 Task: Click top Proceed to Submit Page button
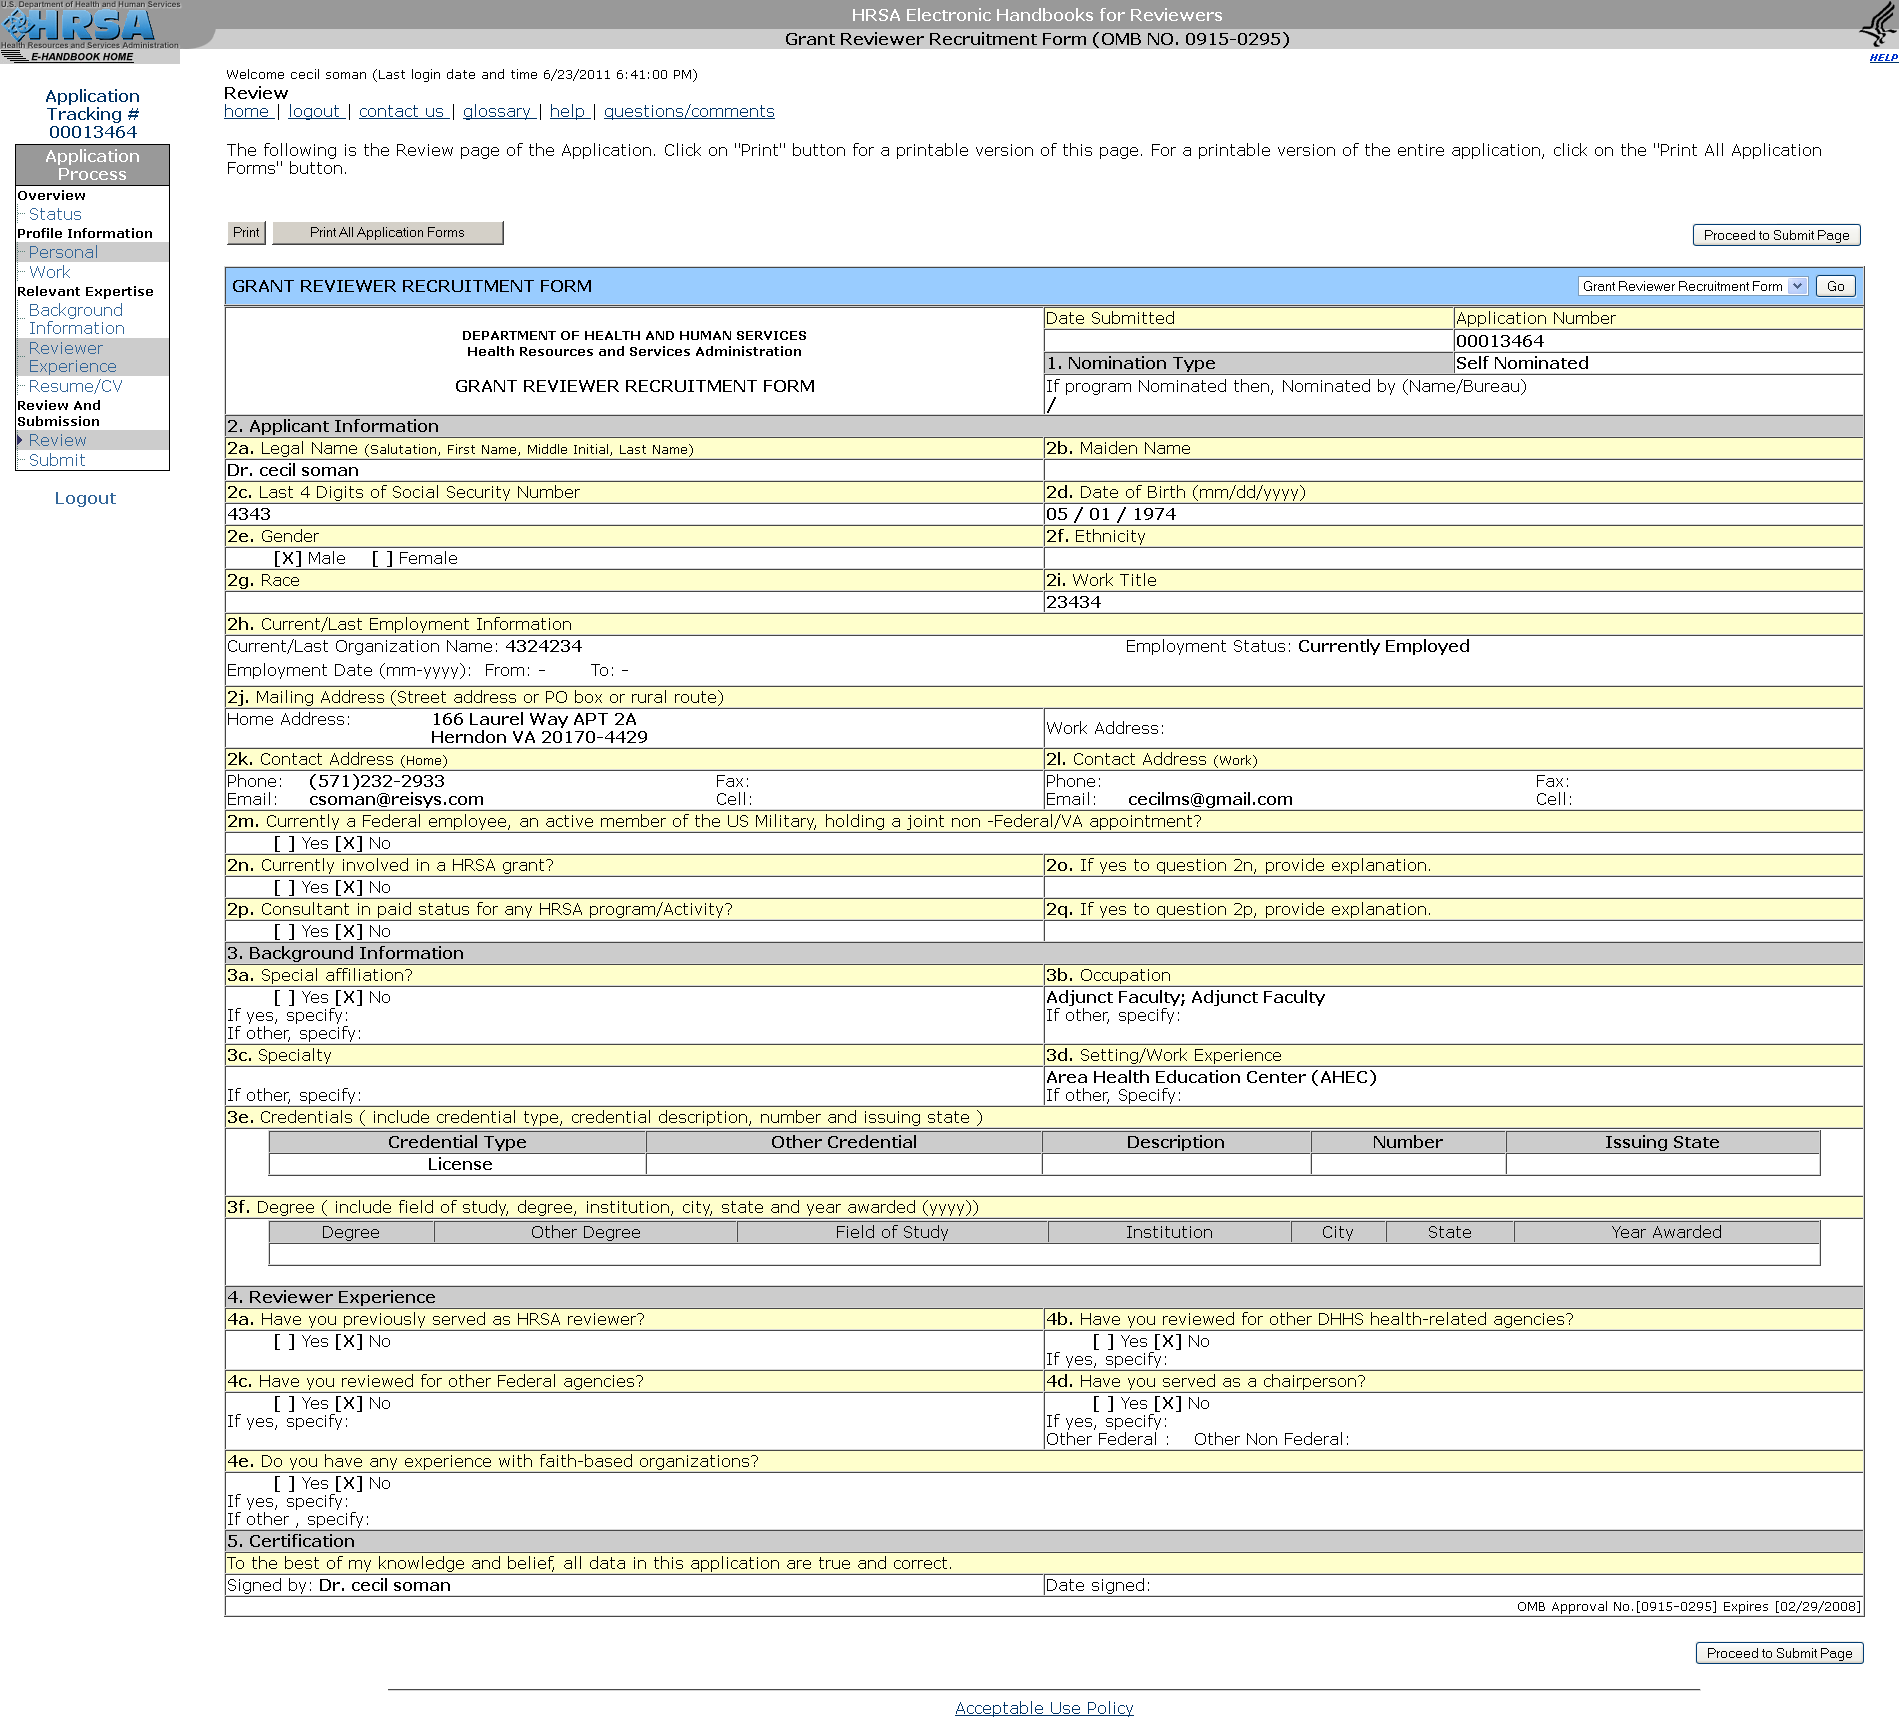(1776, 236)
